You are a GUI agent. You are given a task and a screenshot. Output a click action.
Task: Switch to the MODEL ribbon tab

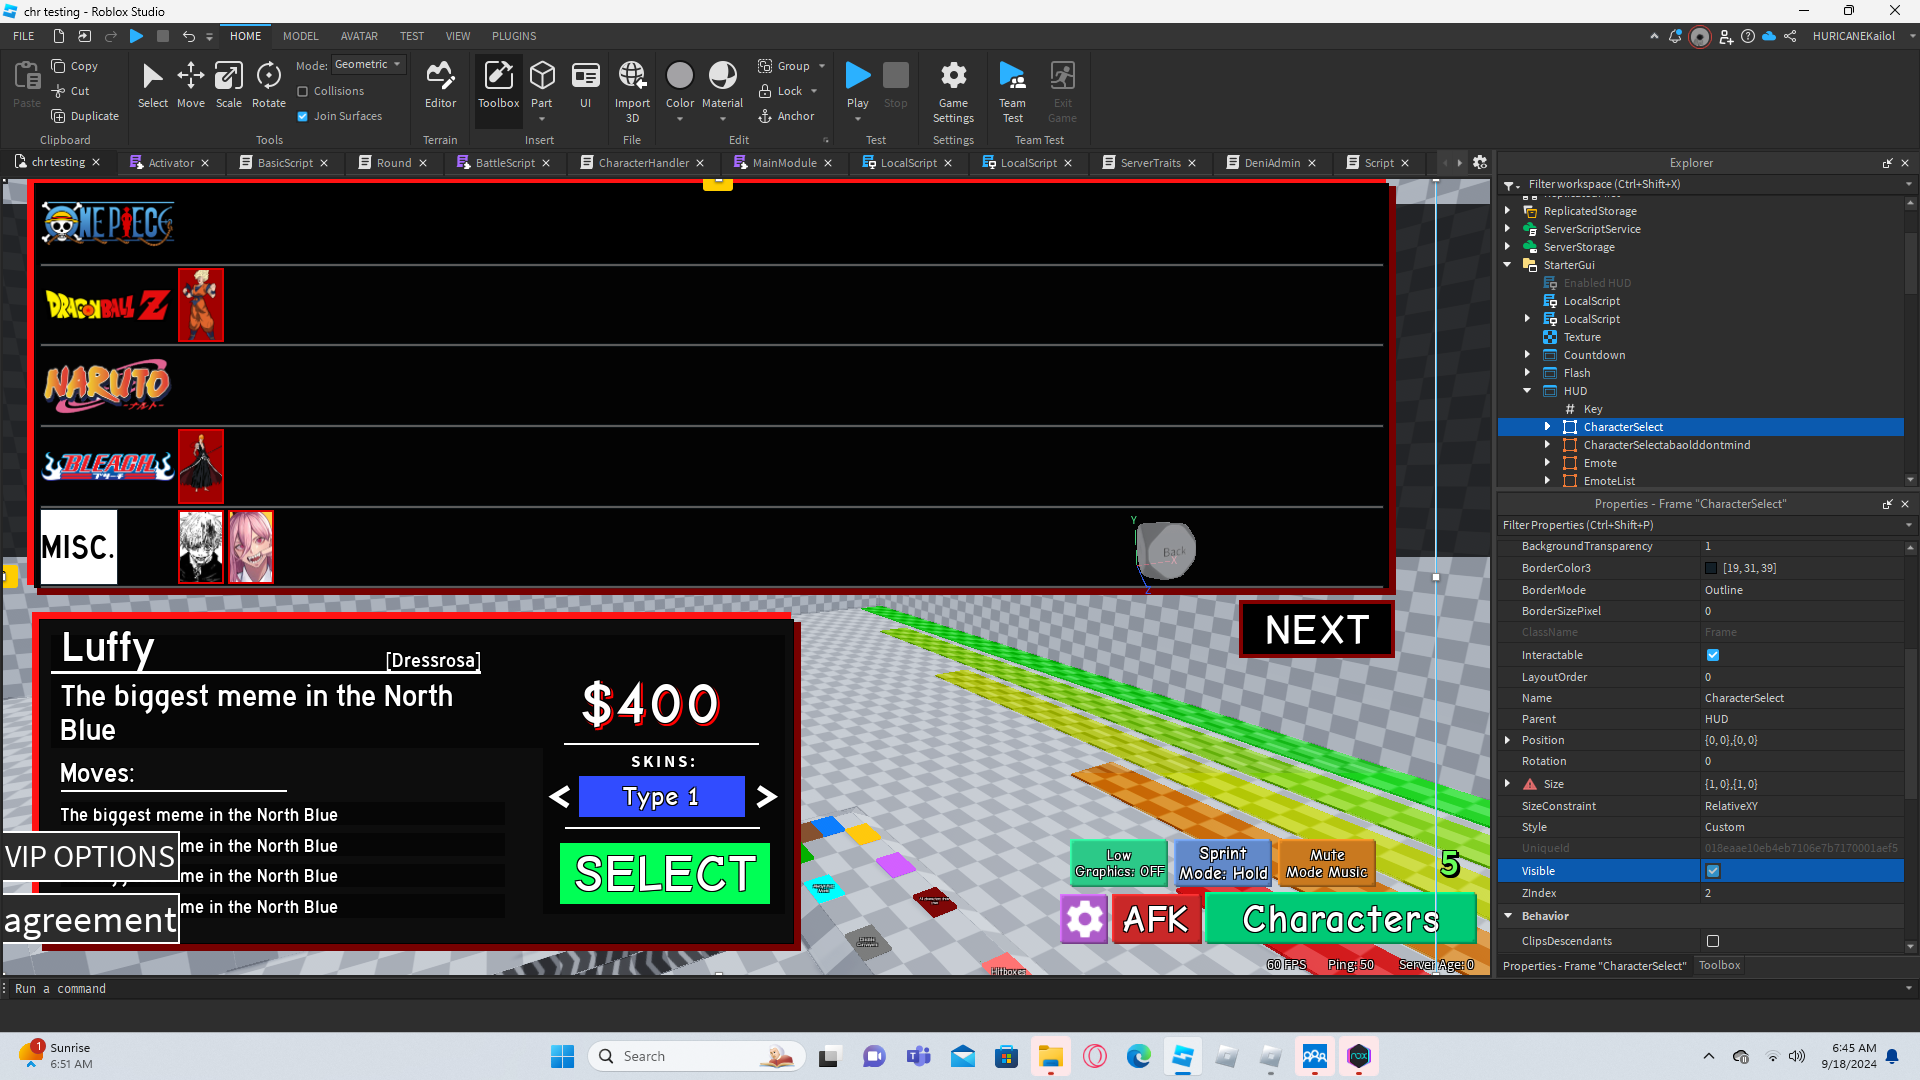pos(300,36)
